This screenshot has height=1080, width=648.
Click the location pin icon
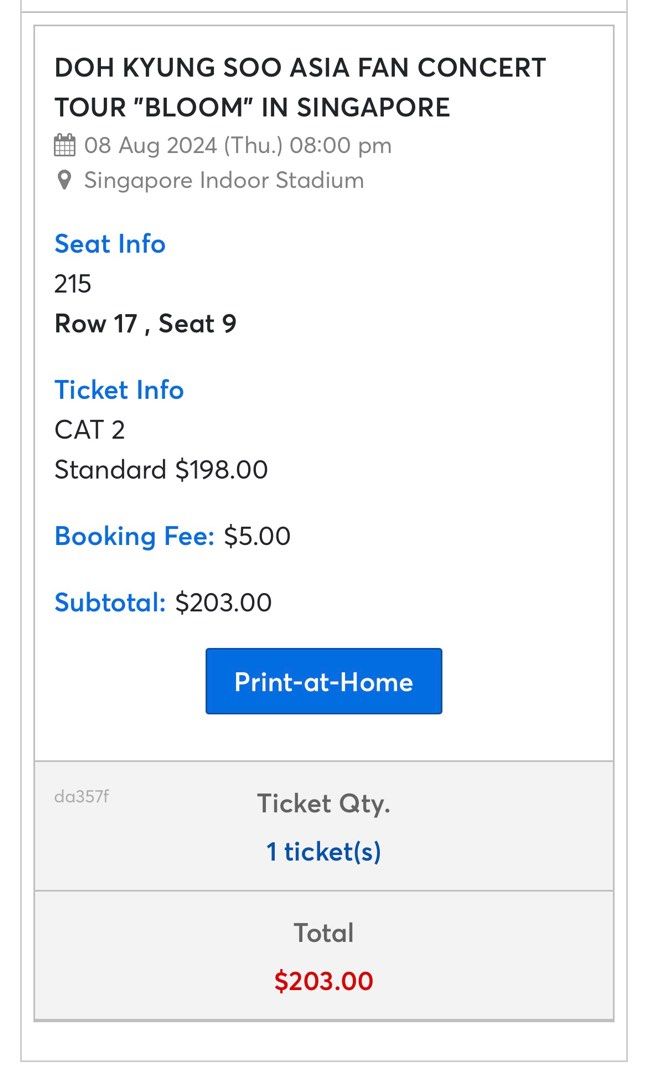(64, 181)
